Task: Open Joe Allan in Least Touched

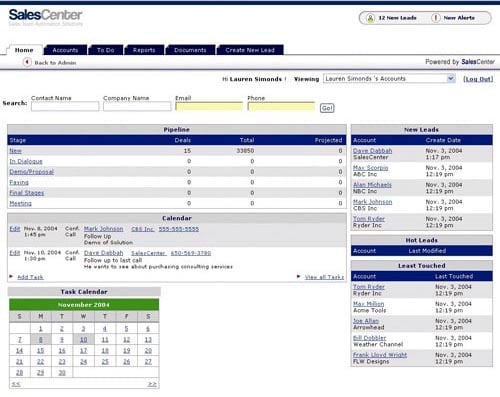Action: coord(366,321)
